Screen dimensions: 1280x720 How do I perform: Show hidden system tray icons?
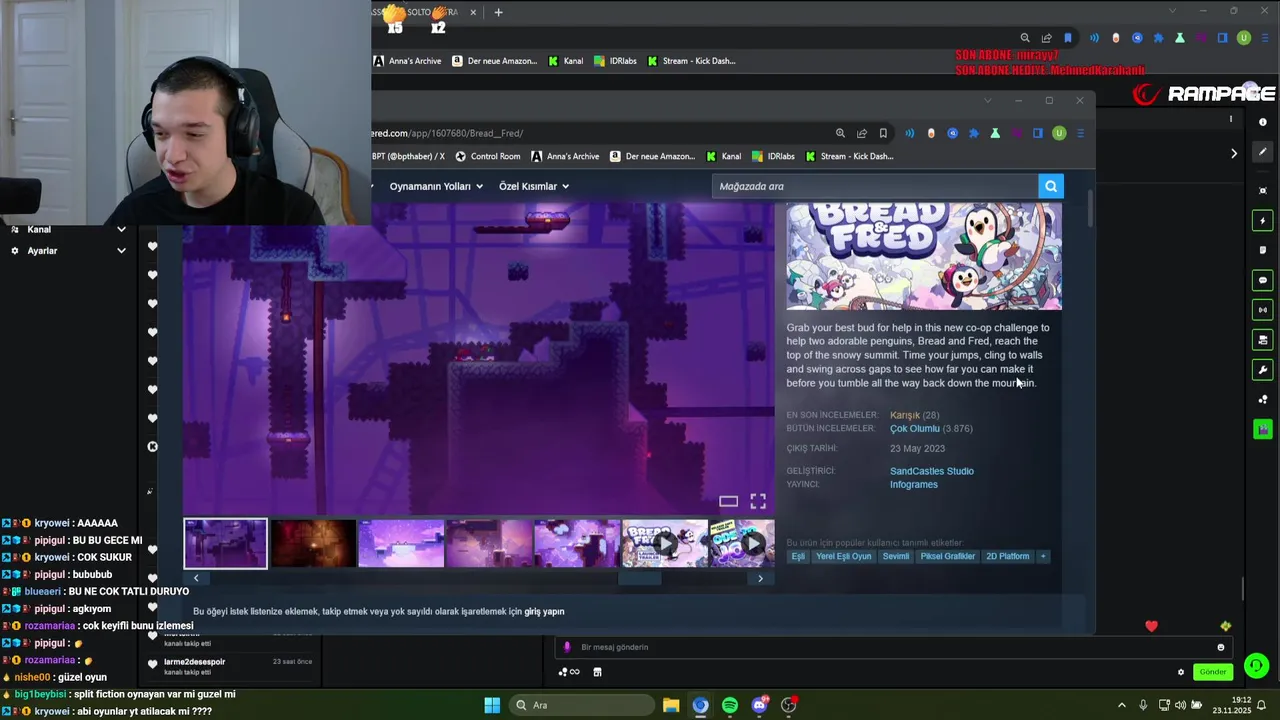pos(1121,705)
